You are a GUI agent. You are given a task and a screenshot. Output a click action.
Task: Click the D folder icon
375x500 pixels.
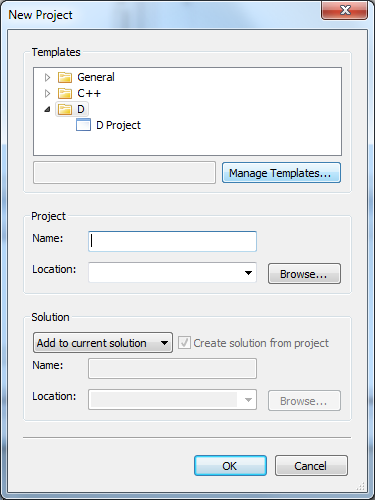65,109
